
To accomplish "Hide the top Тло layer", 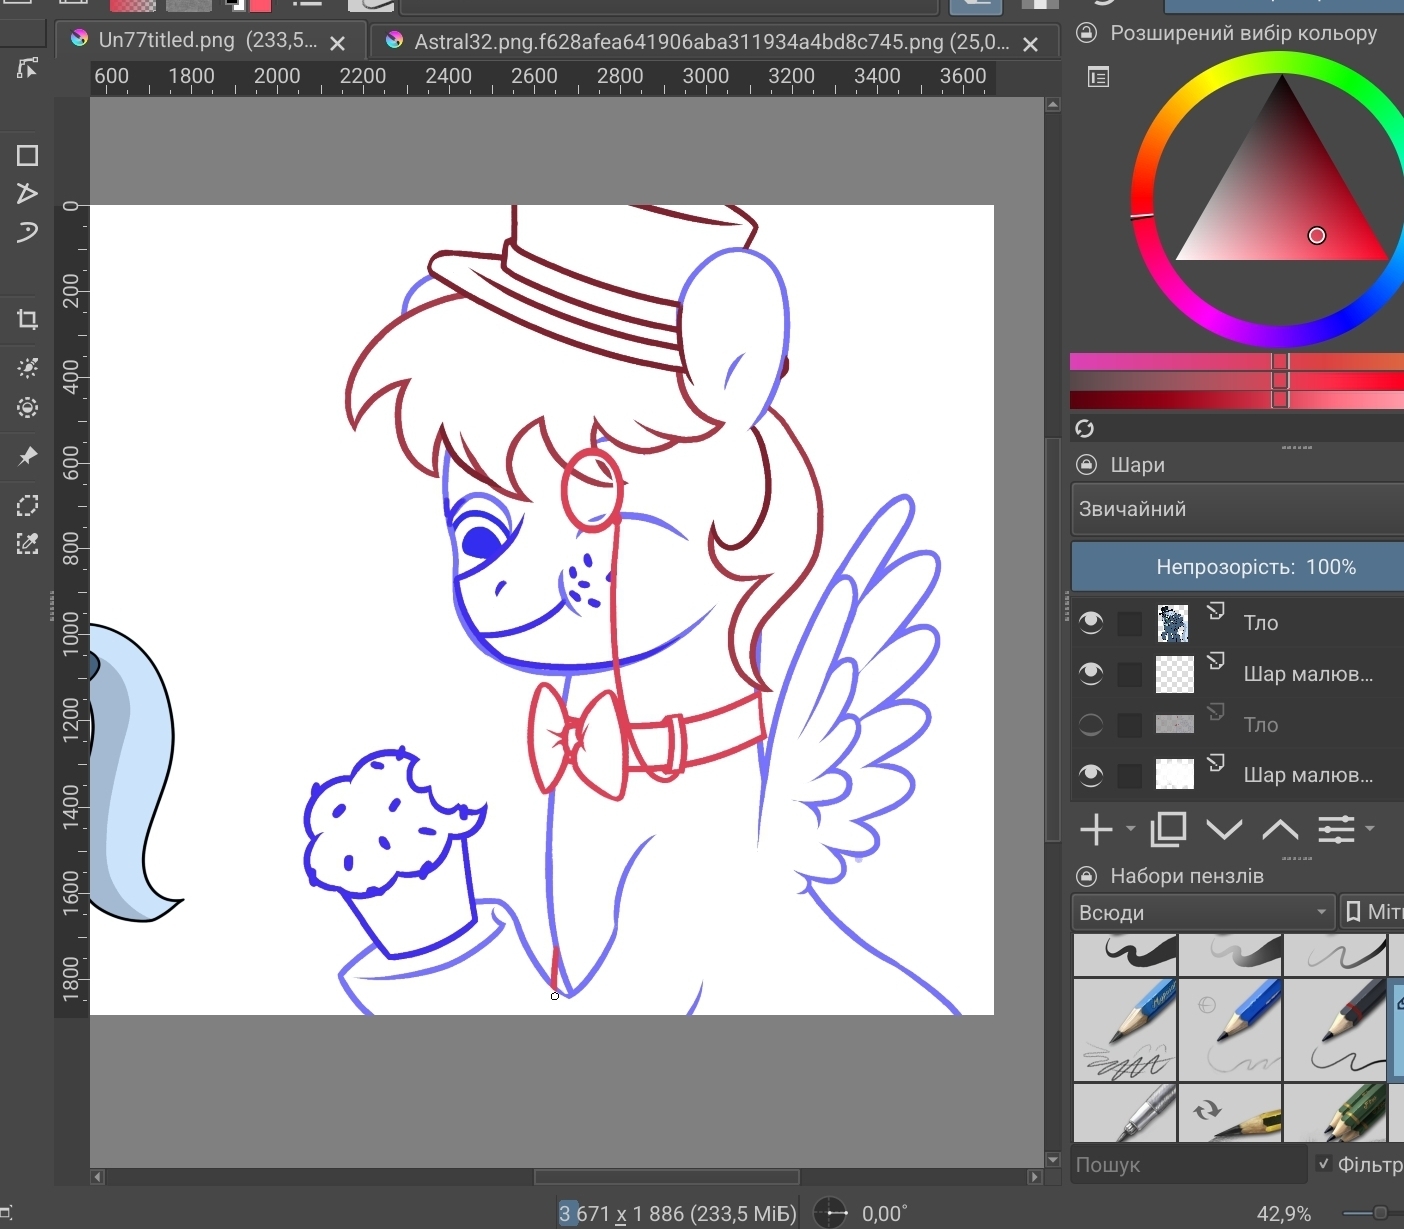I will click(1091, 622).
